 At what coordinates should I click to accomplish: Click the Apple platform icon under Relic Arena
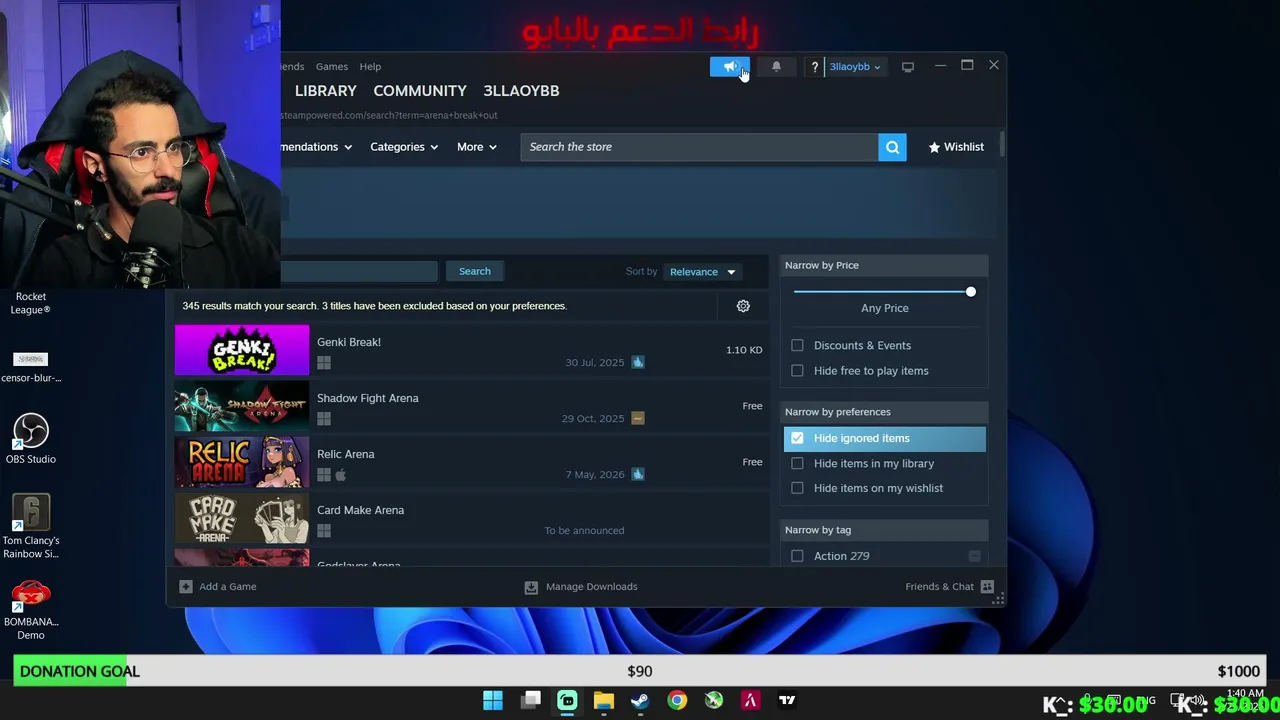[340, 475]
